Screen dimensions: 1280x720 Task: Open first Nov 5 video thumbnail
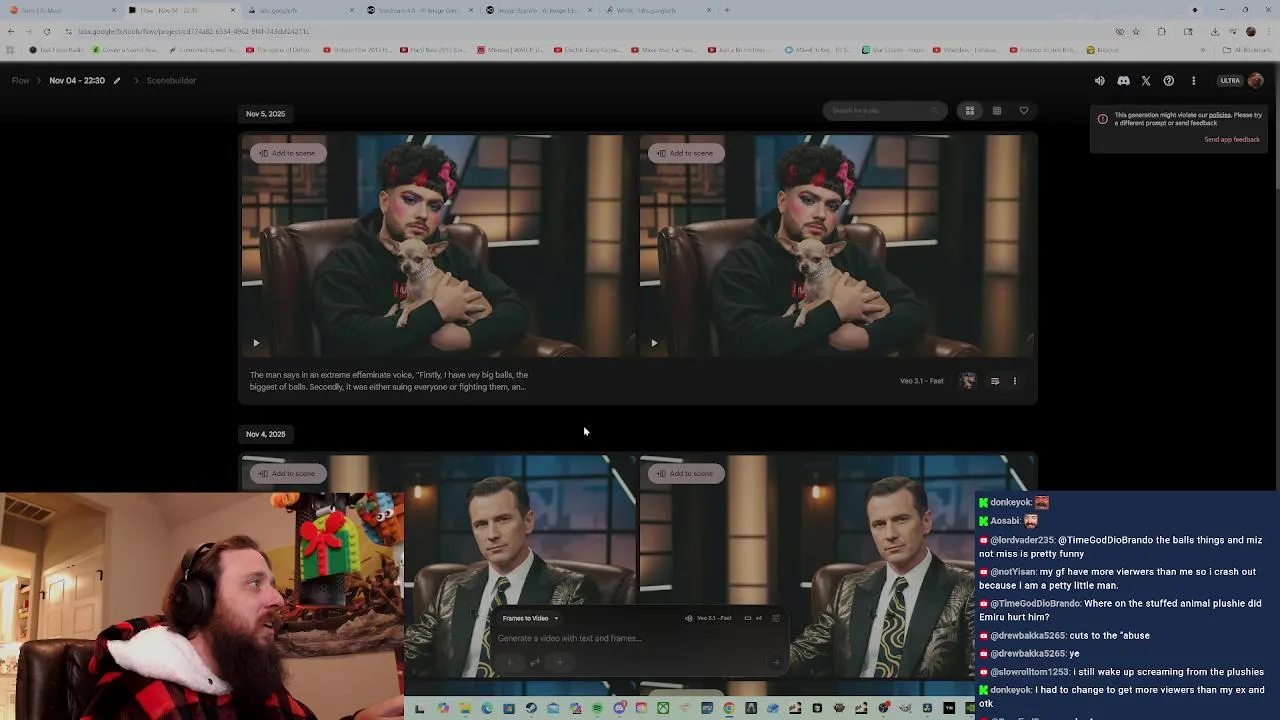tap(438, 245)
